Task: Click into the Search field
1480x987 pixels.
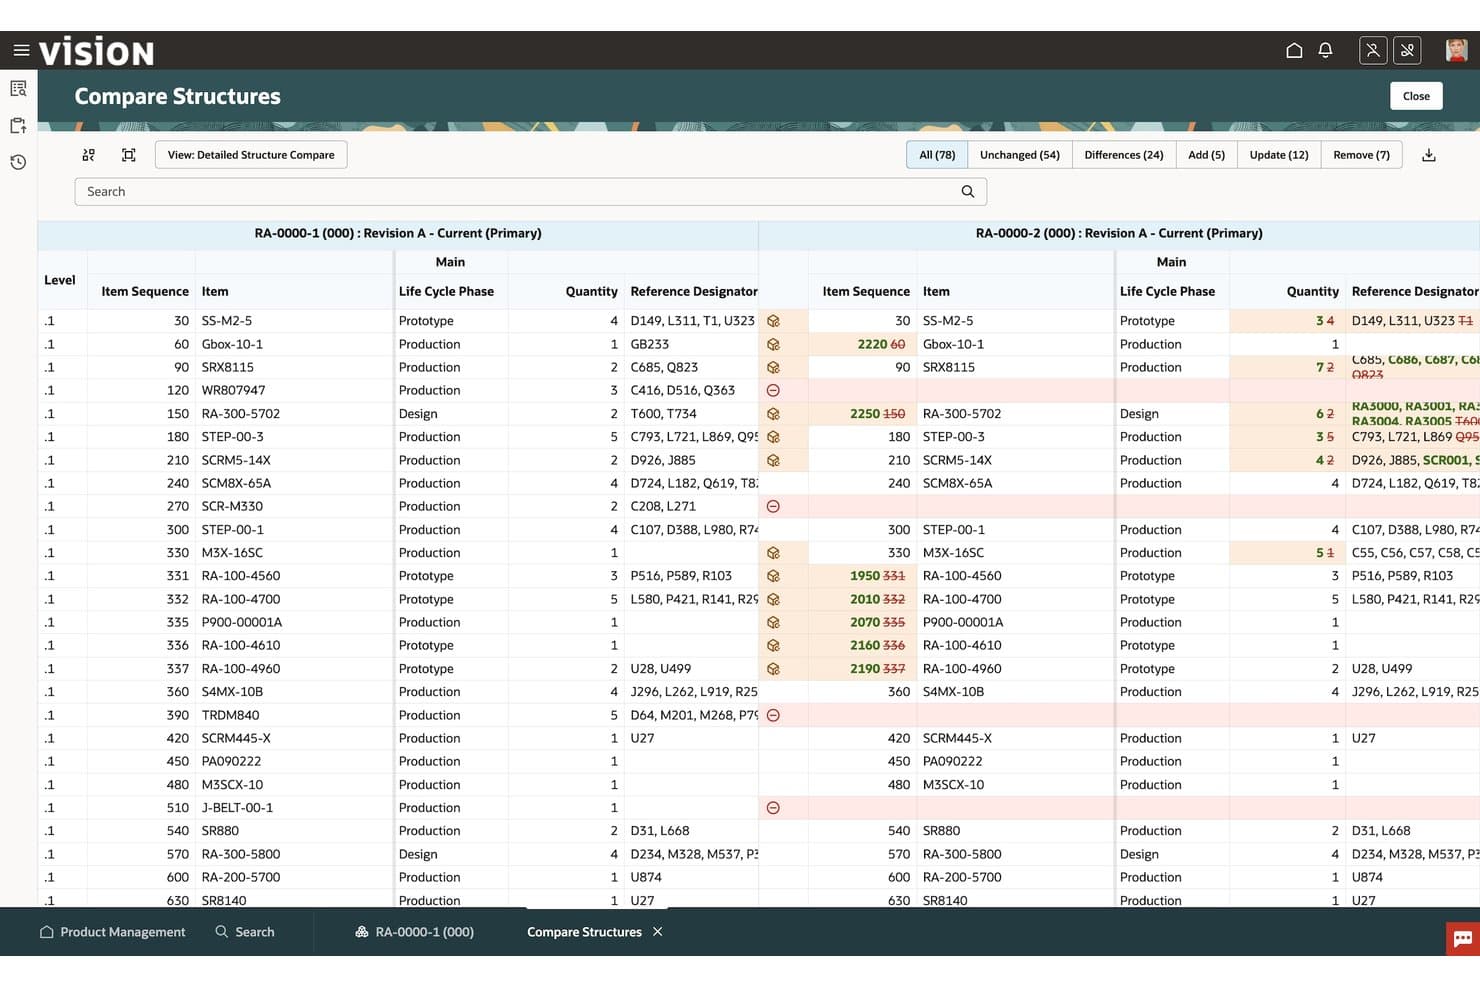Action: (530, 192)
